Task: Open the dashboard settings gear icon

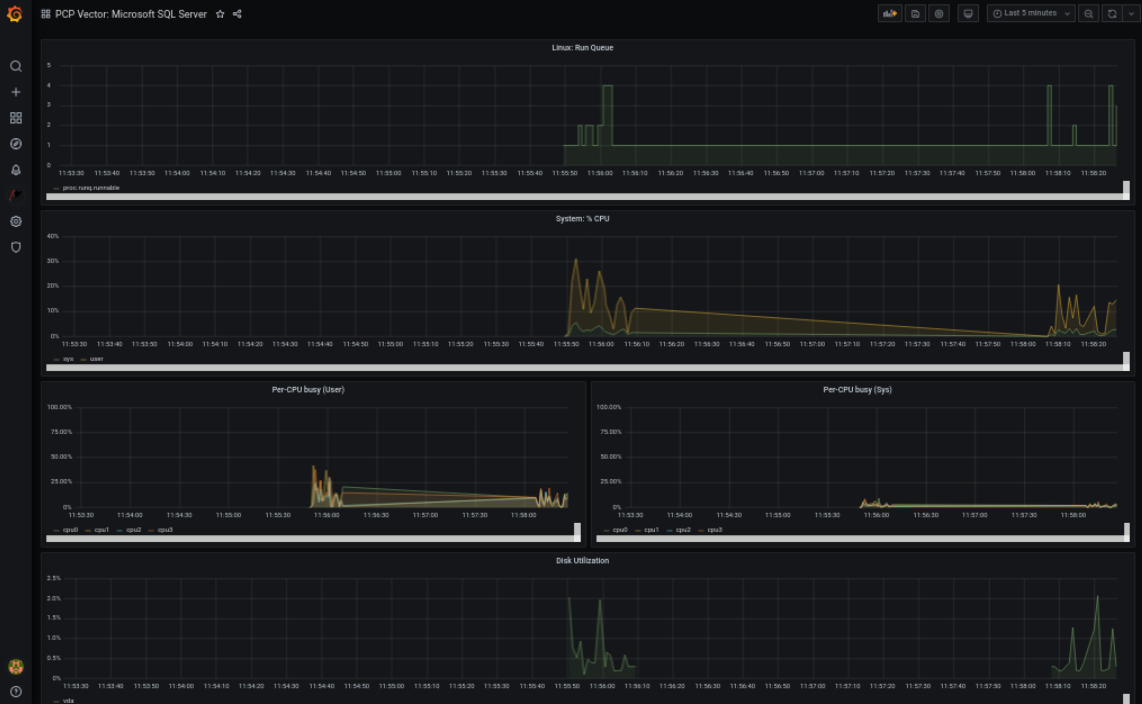Action: (x=938, y=13)
